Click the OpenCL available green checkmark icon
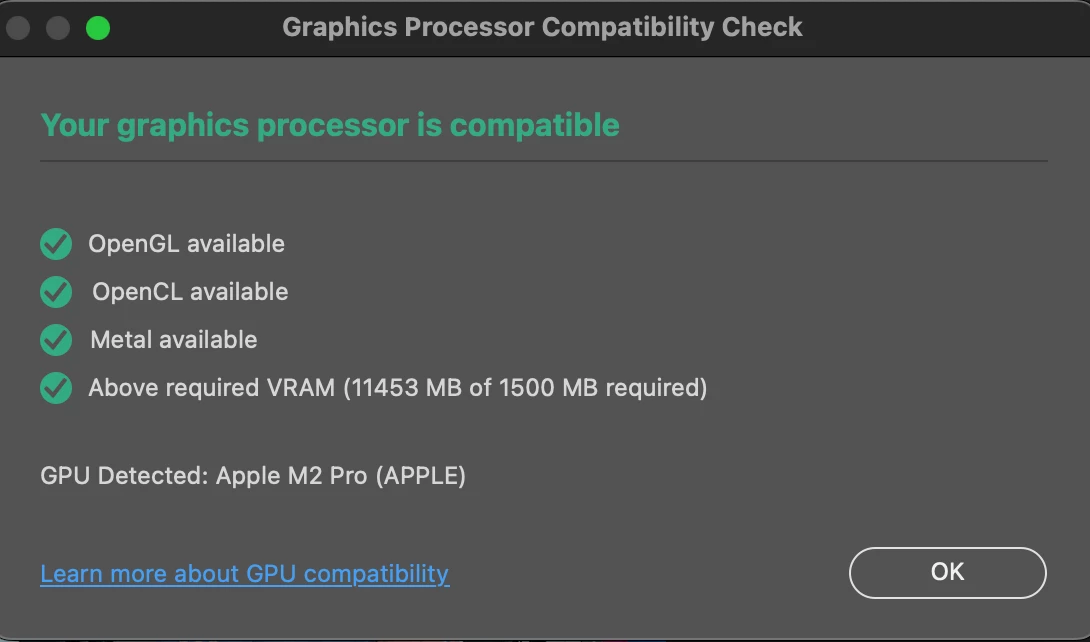The width and height of the screenshot is (1090, 642). [56, 292]
